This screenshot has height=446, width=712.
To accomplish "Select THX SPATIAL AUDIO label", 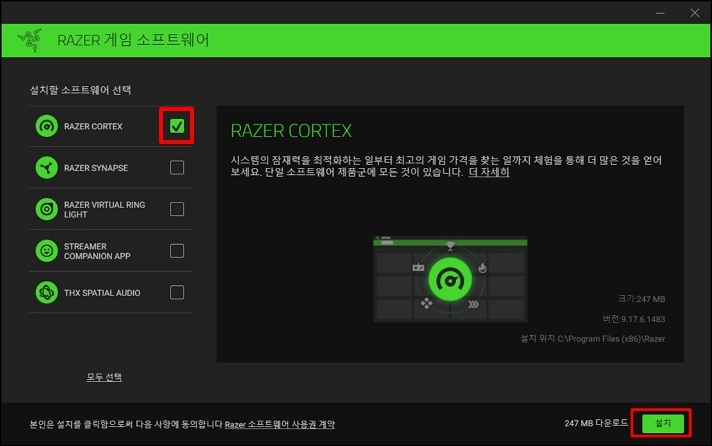I will [x=102, y=293].
